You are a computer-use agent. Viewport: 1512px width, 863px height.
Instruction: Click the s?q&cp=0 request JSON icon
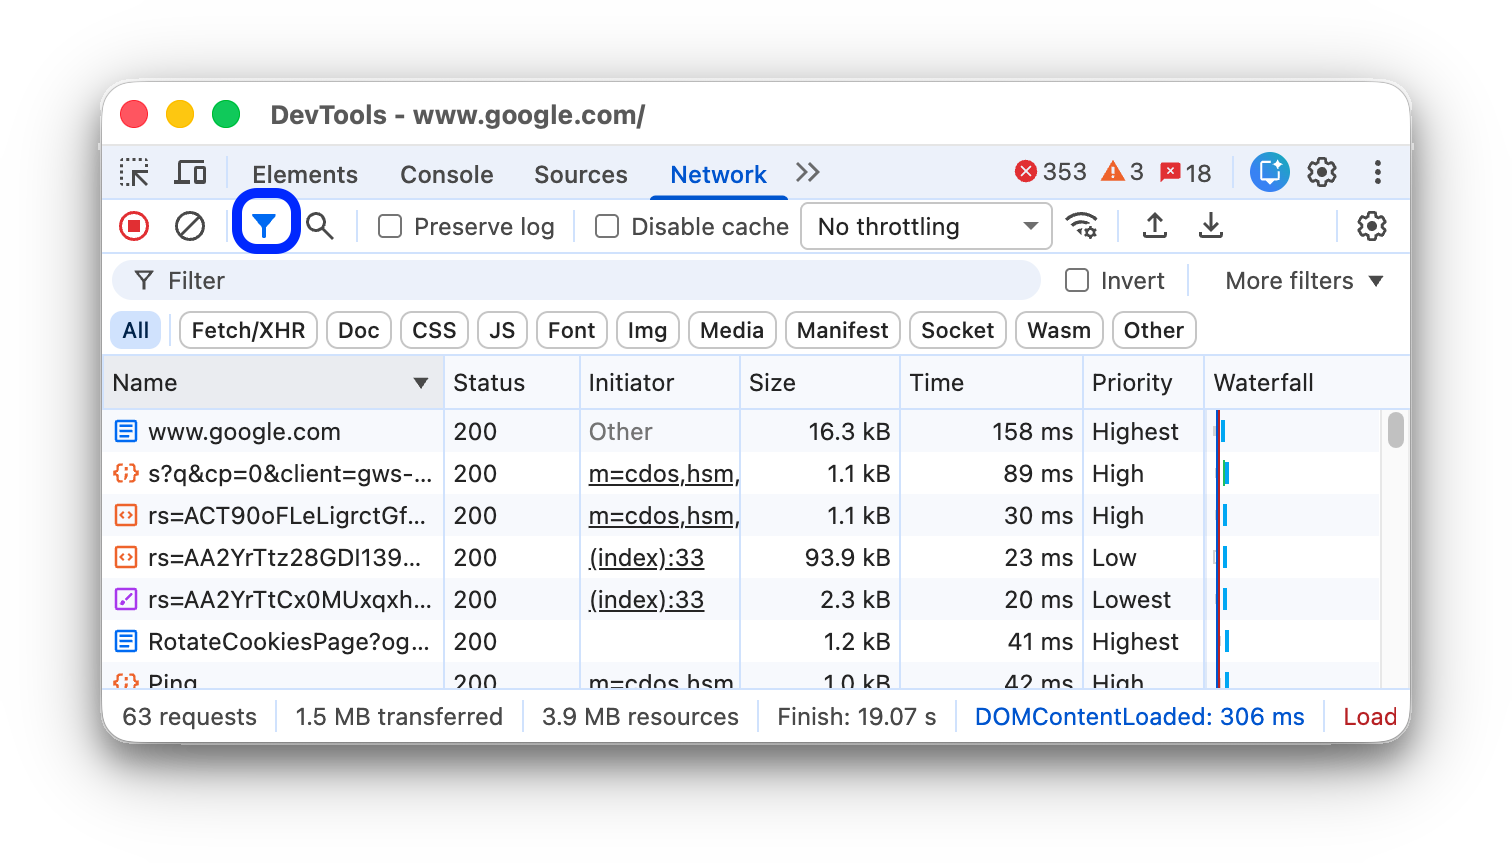coord(126,473)
